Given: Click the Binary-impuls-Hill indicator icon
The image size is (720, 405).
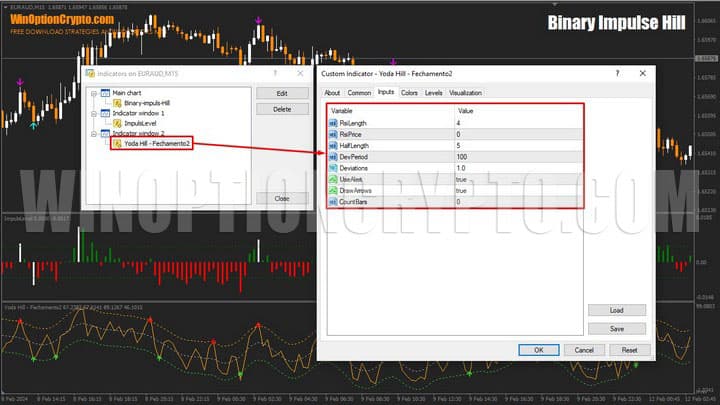Looking at the screenshot, I should (118, 103).
